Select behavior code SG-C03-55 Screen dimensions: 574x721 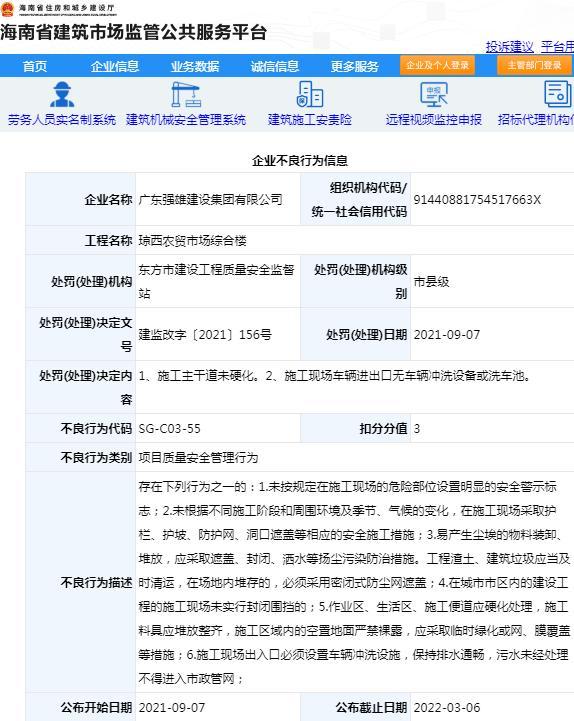pyautogui.click(x=170, y=429)
